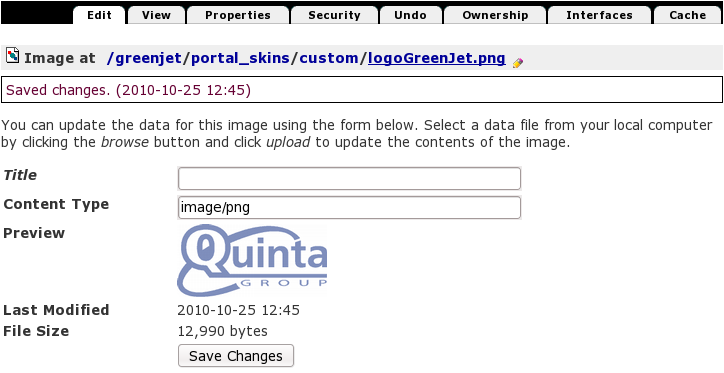Image resolution: width=724 pixels, height=373 pixels.
Task: Go to the Security tab
Action: pyautogui.click(x=334, y=15)
